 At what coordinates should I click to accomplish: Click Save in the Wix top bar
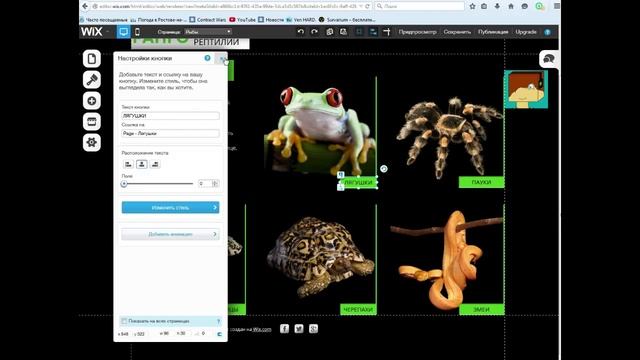[x=457, y=32]
